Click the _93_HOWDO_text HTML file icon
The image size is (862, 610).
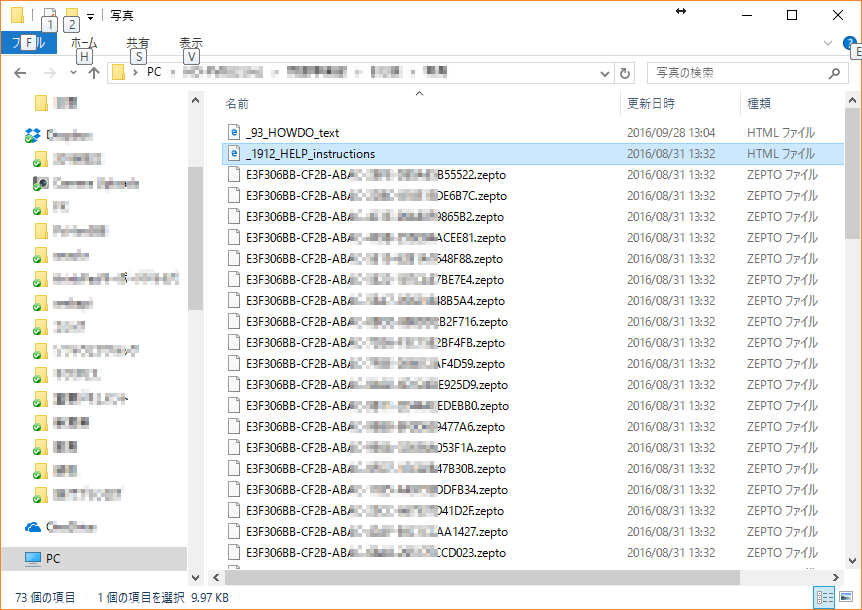click(x=235, y=132)
